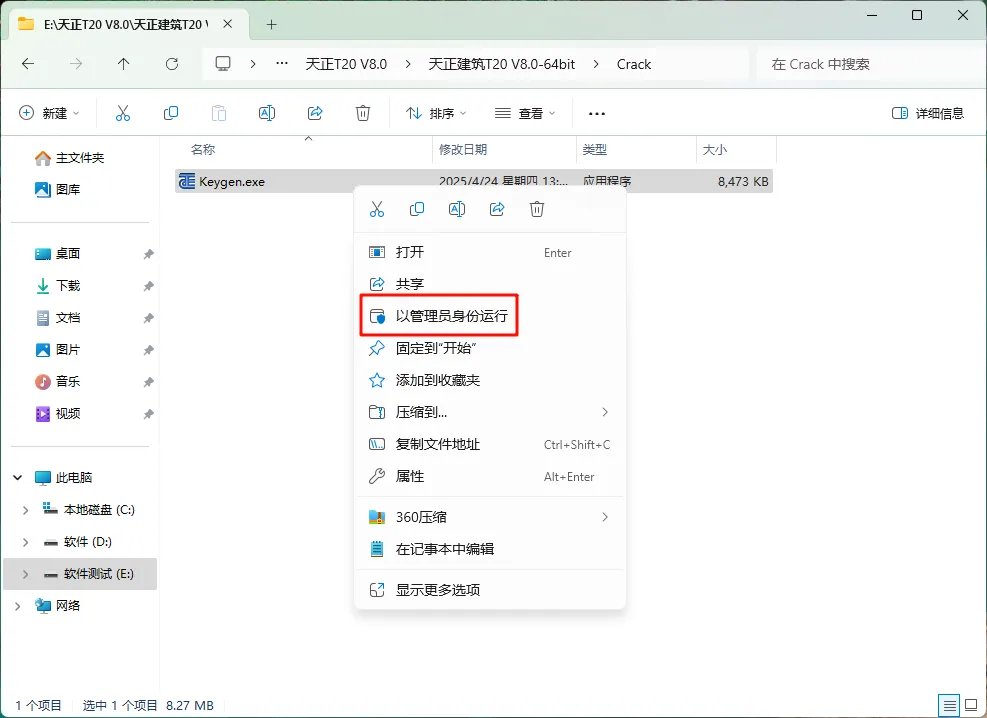The image size is (987, 718).
Task: Click the context menu Rename icon
Action: [x=457, y=209]
